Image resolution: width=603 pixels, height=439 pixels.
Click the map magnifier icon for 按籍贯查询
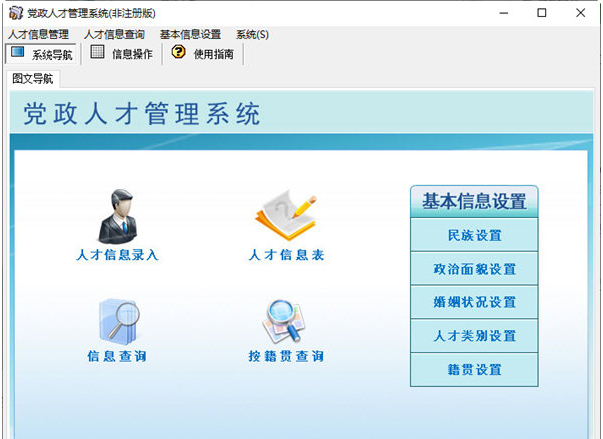[284, 321]
